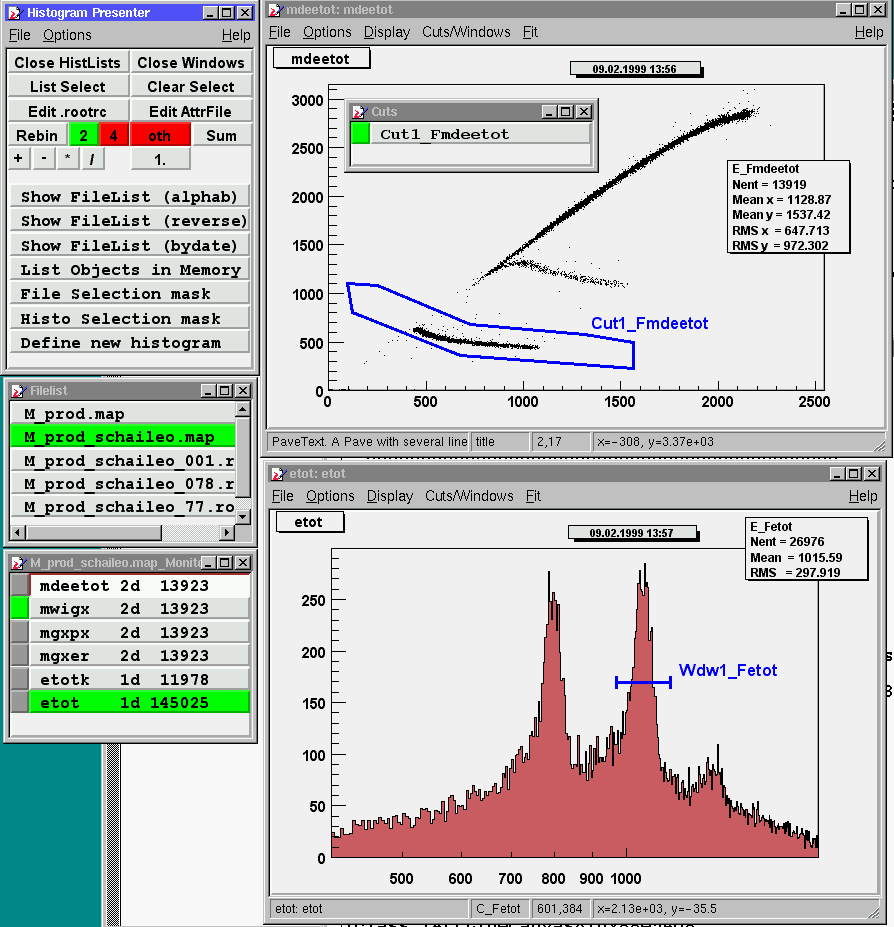Open Display menu in etot window

pyautogui.click(x=390, y=496)
